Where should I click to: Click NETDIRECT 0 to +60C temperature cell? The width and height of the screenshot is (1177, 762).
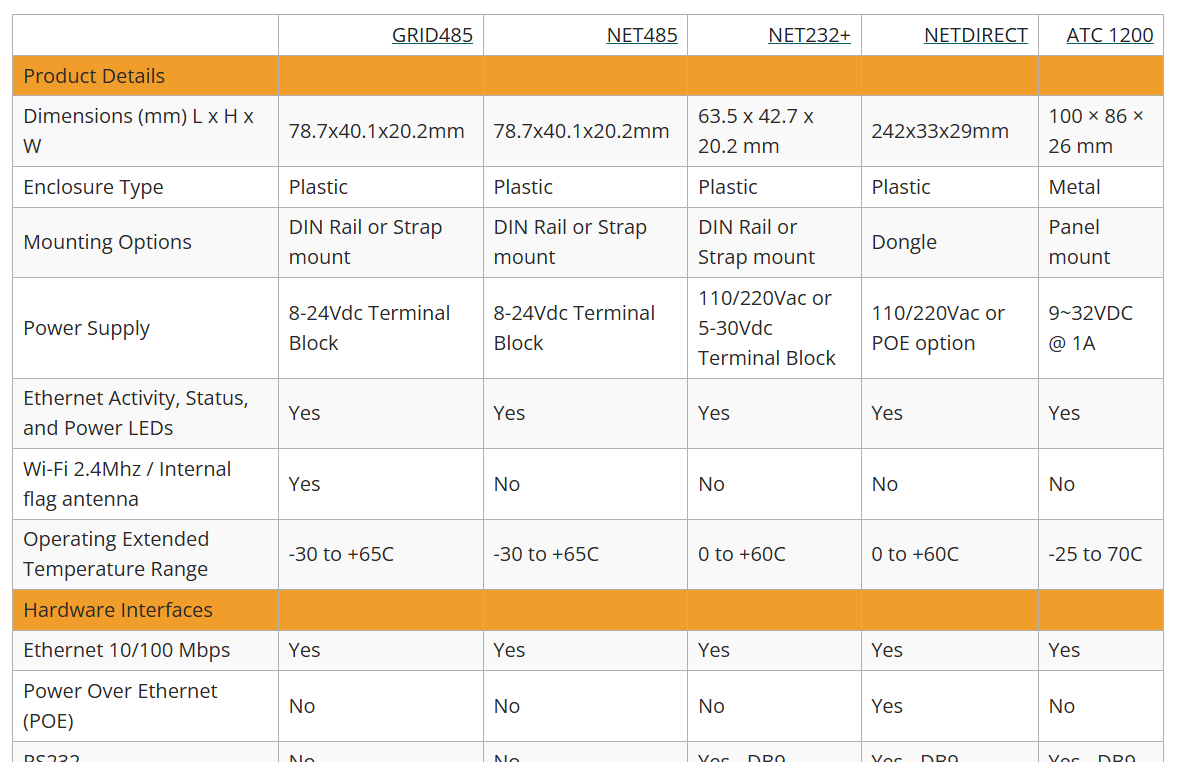(x=950, y=554)
